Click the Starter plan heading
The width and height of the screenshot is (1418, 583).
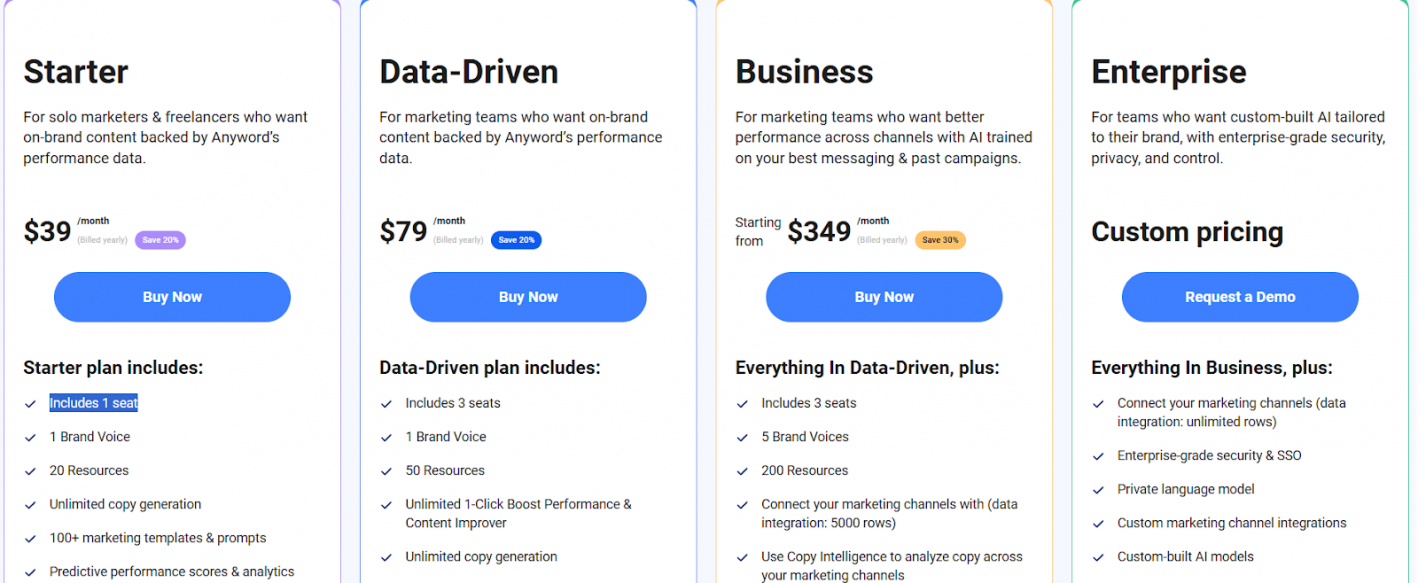tap(76, 72)
